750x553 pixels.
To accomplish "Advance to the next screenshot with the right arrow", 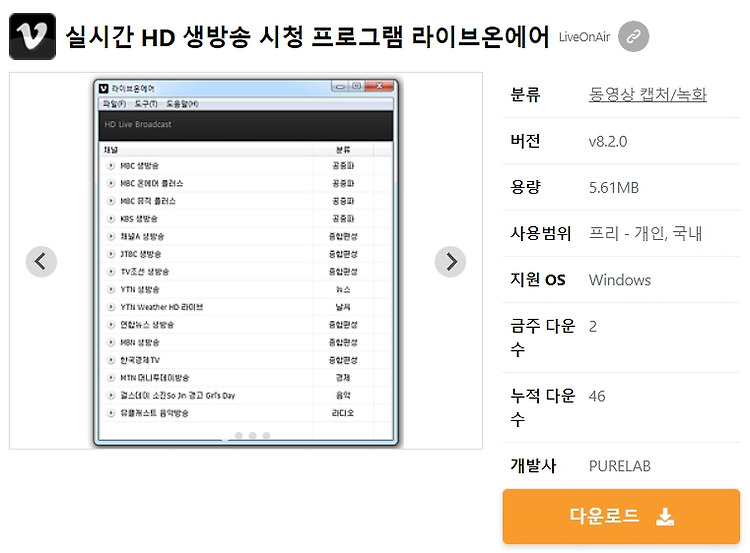I will pyautogui.click(x=450, y=262).
